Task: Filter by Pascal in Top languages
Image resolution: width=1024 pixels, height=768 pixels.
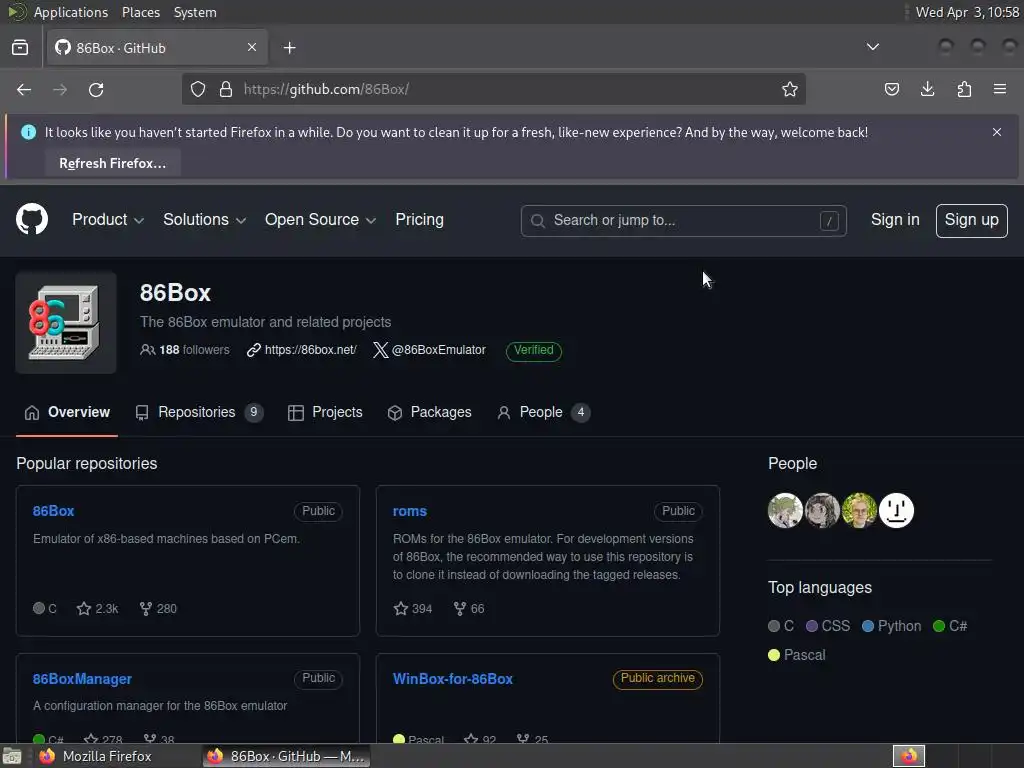Action: pyautogui.click(x=797, y=655)
